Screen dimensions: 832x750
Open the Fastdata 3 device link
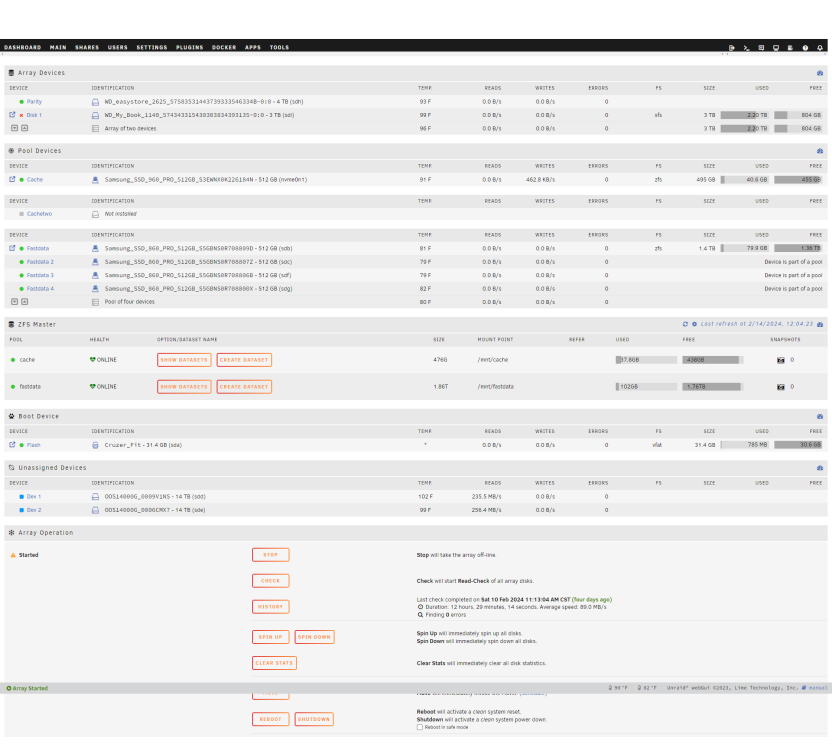40,275
